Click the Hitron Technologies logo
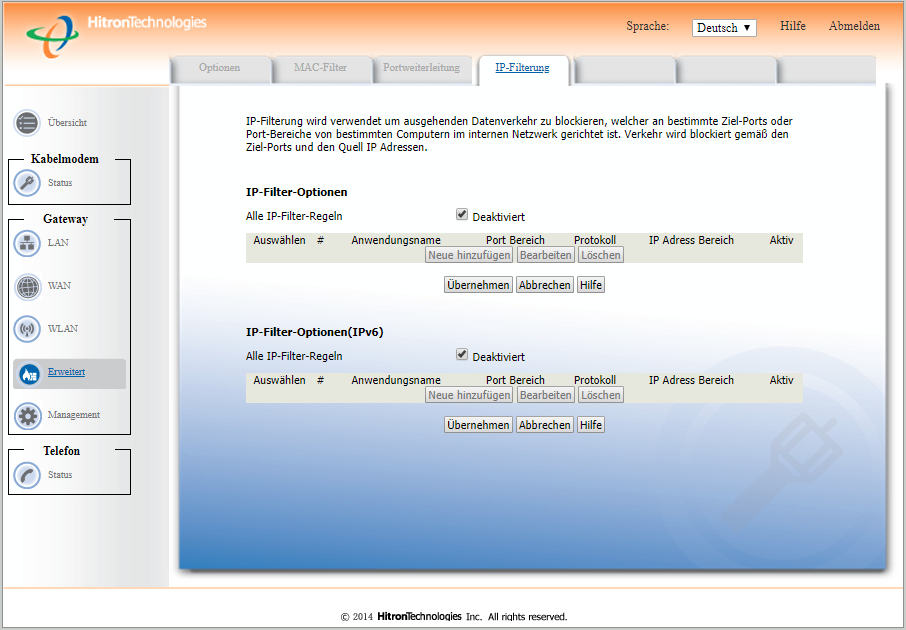 (x=116, y=36)
